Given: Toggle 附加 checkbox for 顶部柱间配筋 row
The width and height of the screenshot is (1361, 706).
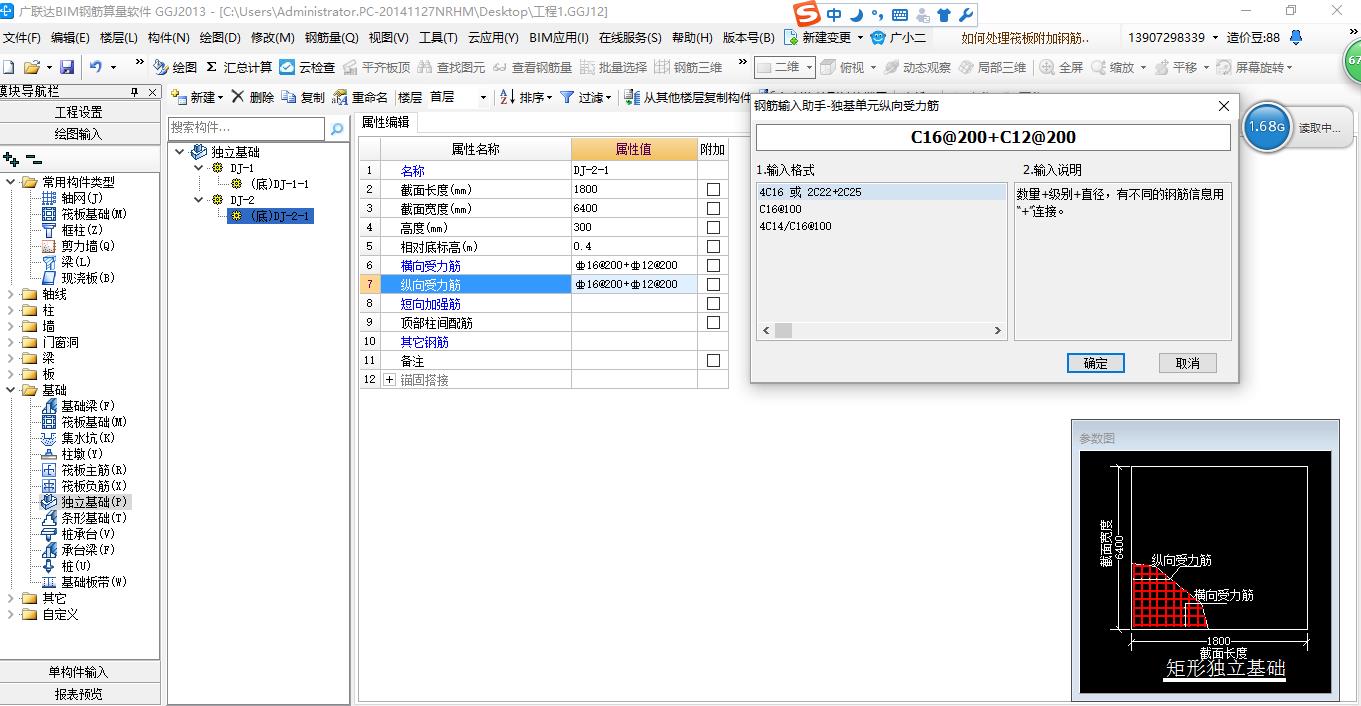Looking at the screenshot, I should [x=713, y=322].
